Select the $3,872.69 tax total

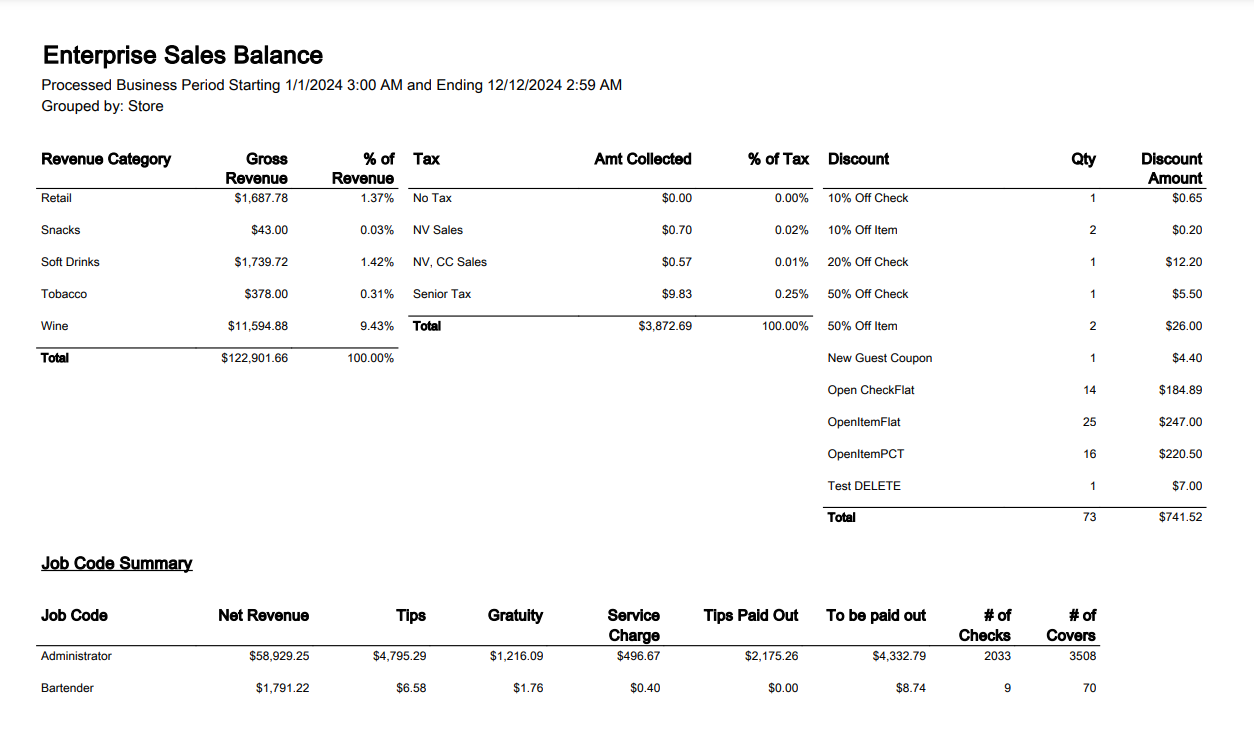665,326
